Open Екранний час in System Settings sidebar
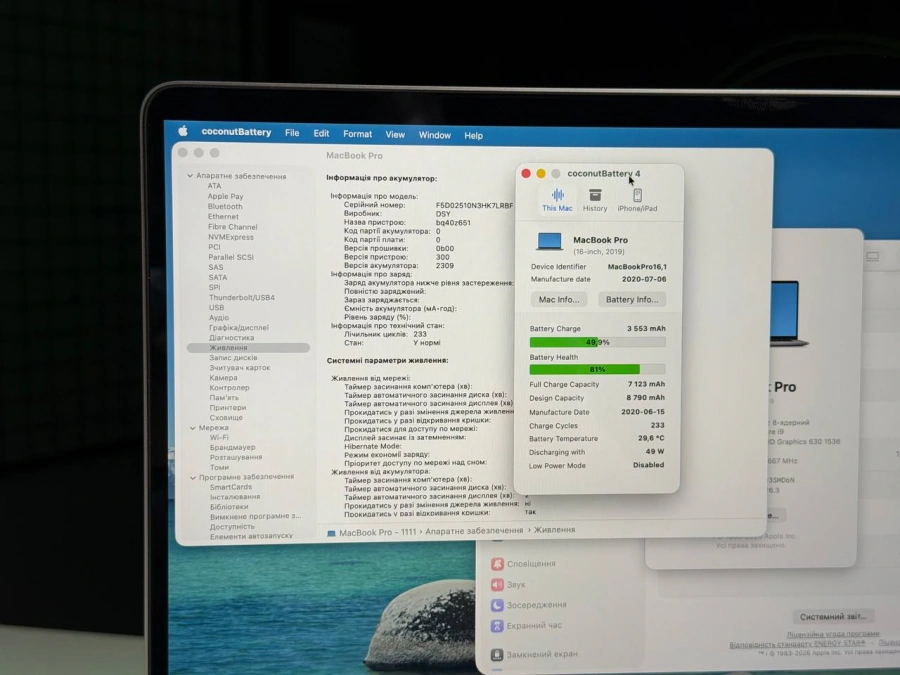 point(526,626)
